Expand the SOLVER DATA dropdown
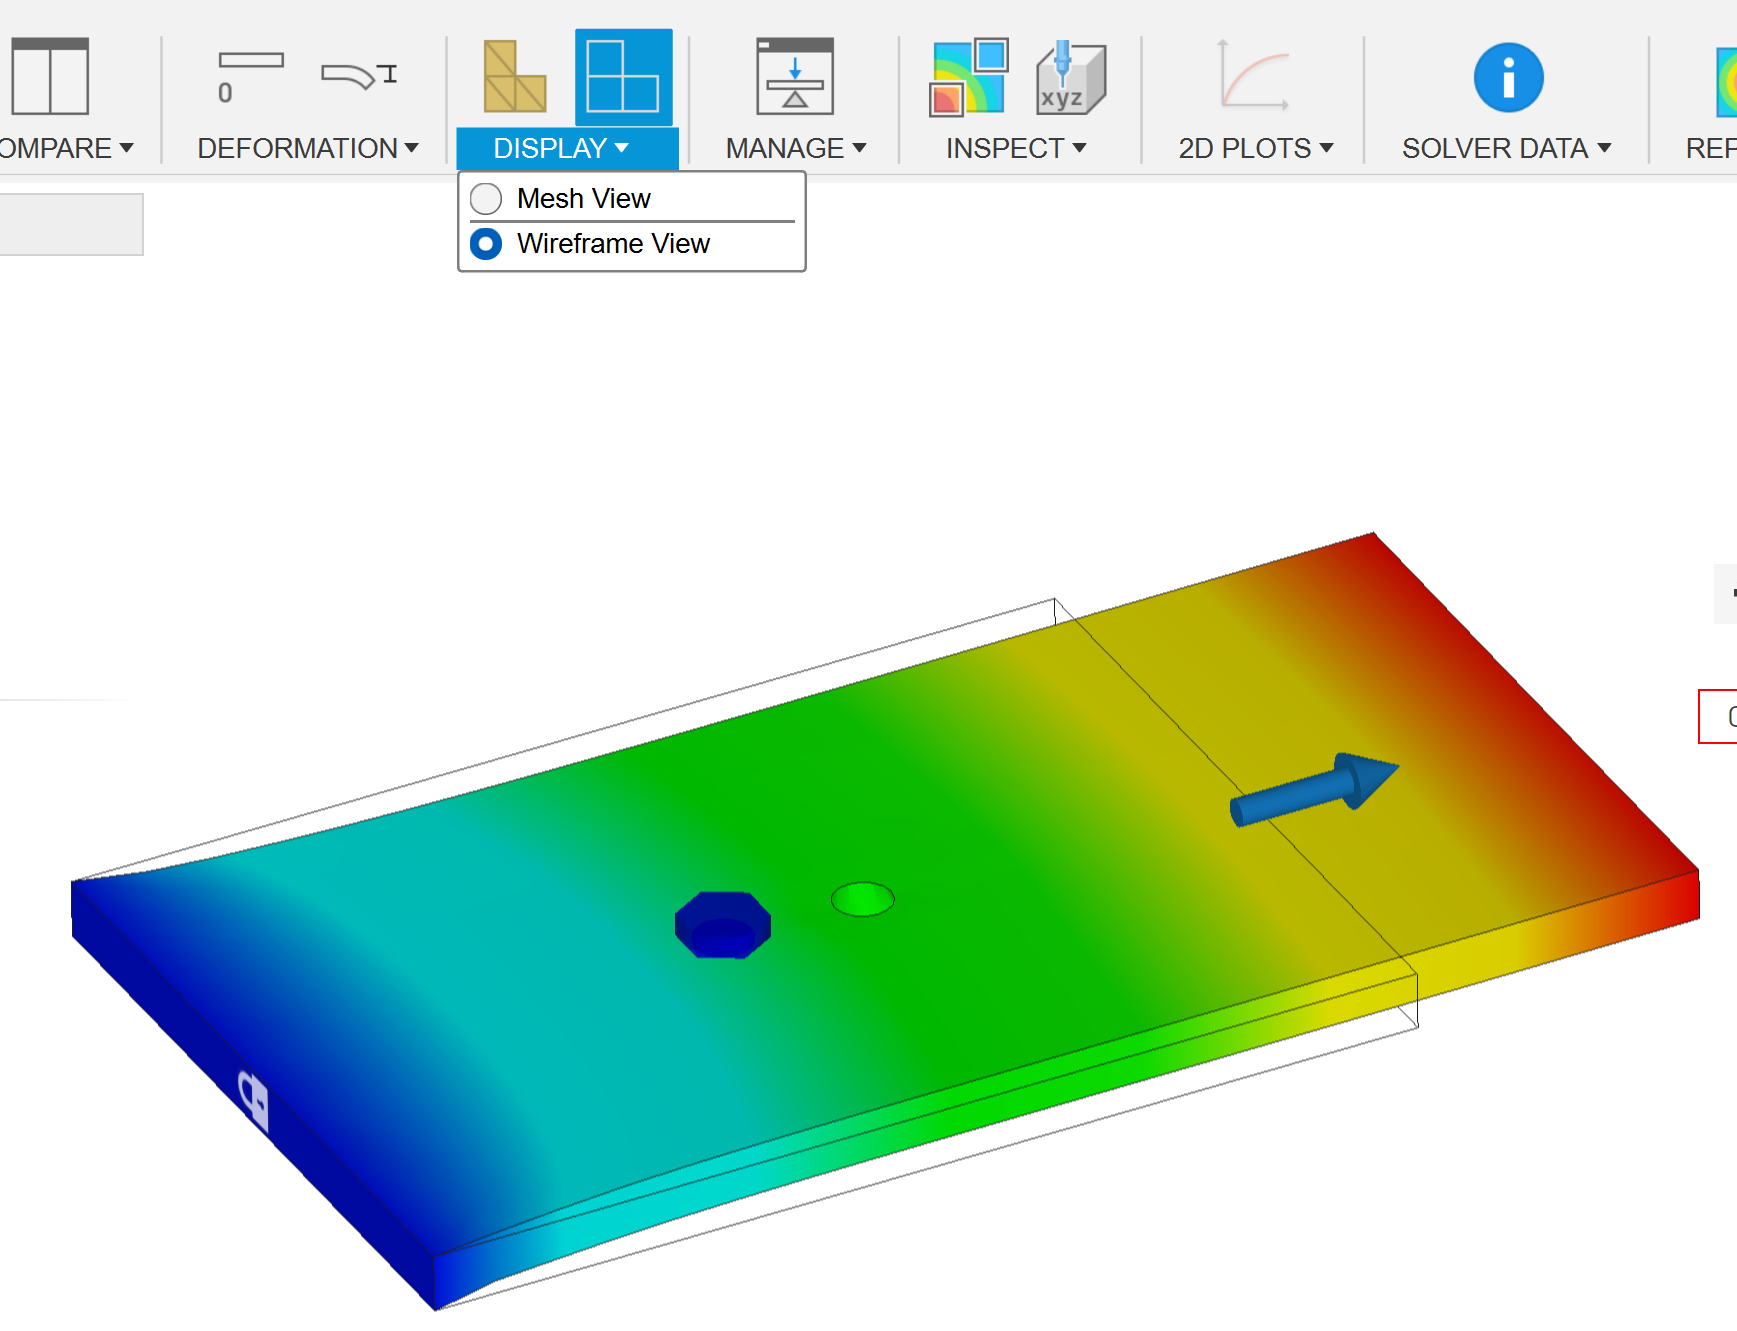Image resolution: width=1737 pixels, height=1331 pixels. click(x=1607, y=148)
